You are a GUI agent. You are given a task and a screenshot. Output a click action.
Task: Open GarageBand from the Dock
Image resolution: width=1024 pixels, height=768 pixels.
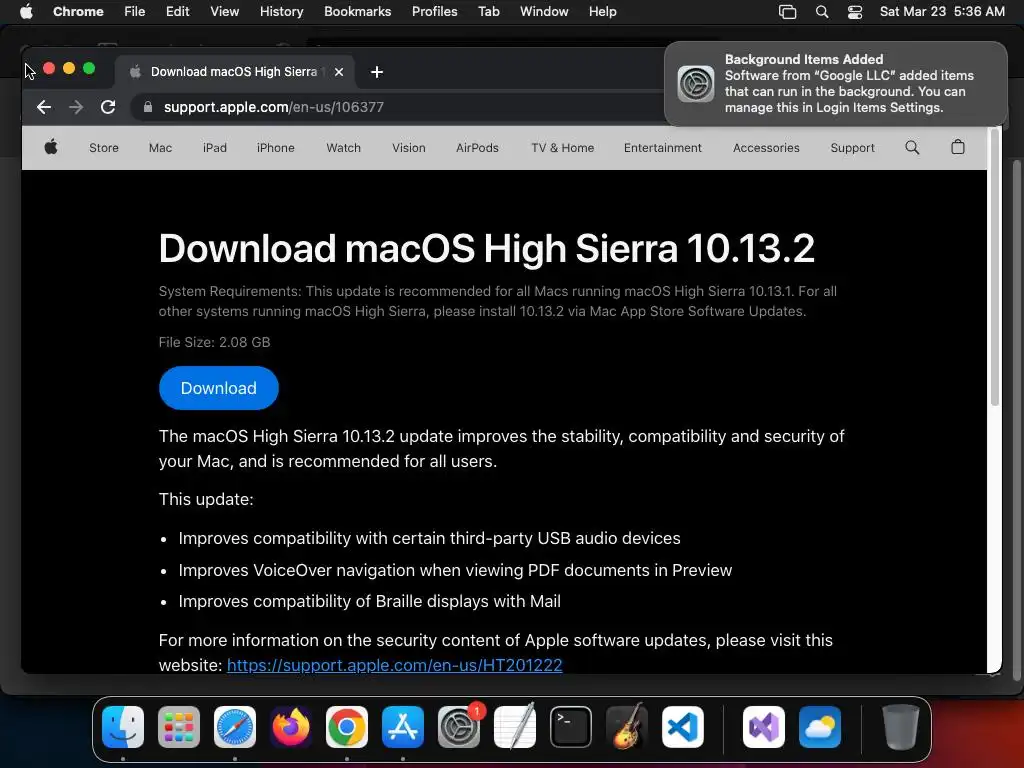[627, 727]
